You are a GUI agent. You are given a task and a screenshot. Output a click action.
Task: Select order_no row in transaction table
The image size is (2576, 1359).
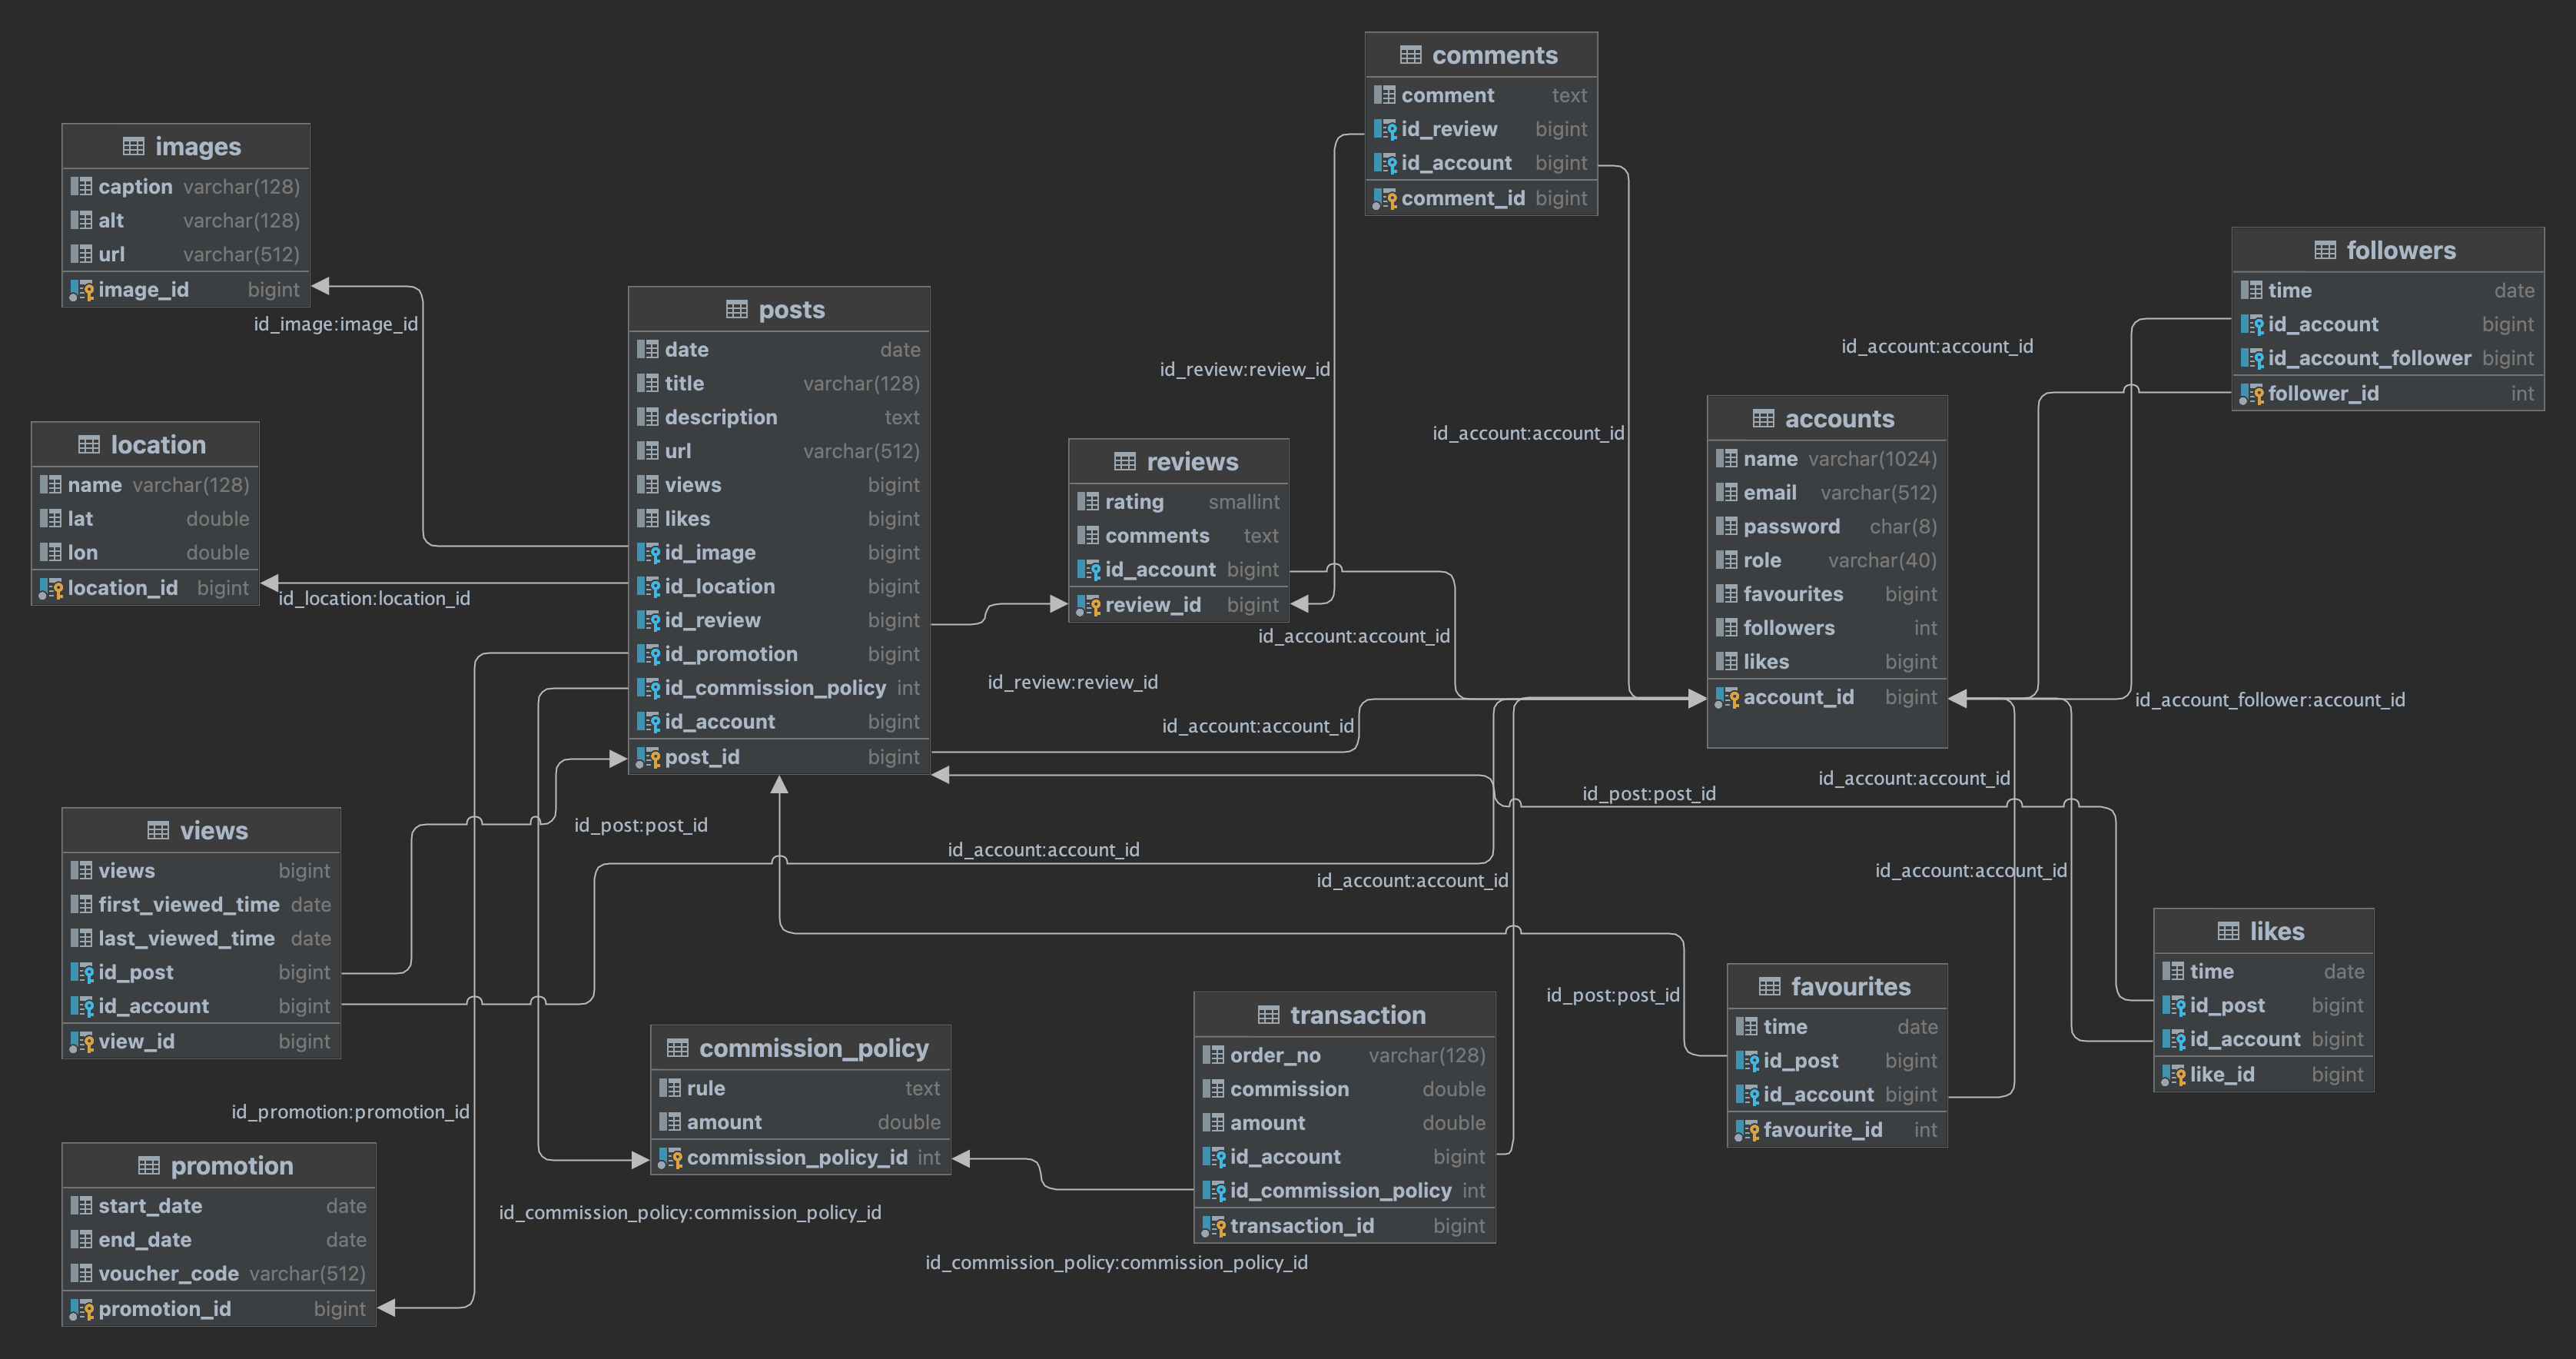[1275, 1056]
